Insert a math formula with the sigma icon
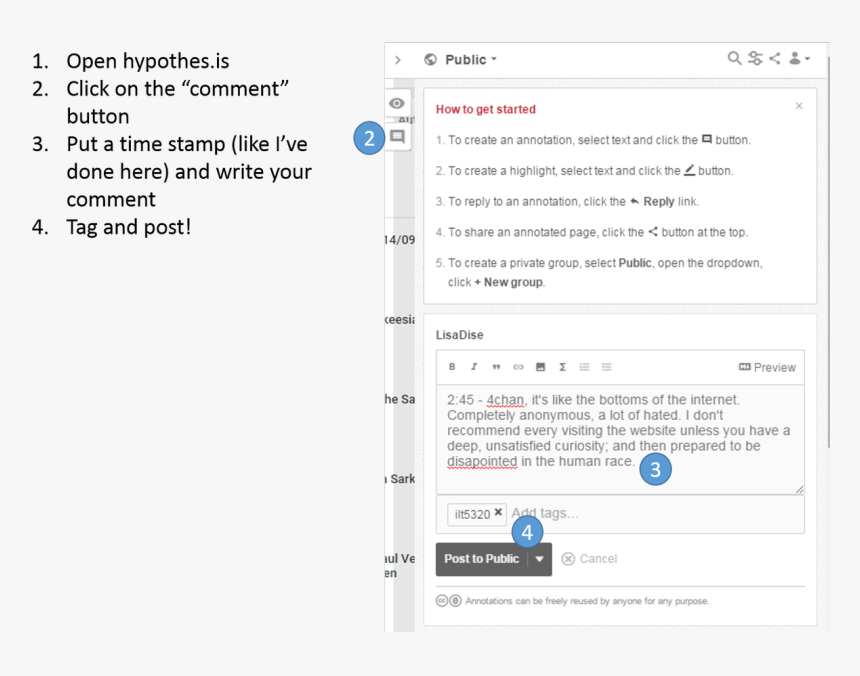 (x=562, y=367)
